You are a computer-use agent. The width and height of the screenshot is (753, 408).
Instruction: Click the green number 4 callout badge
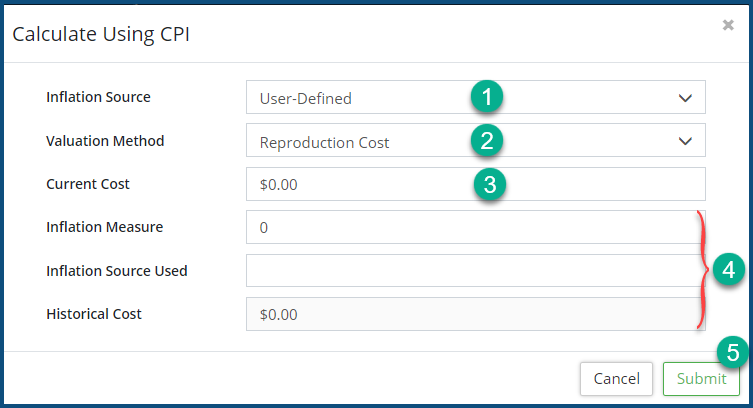pos(728,269)
